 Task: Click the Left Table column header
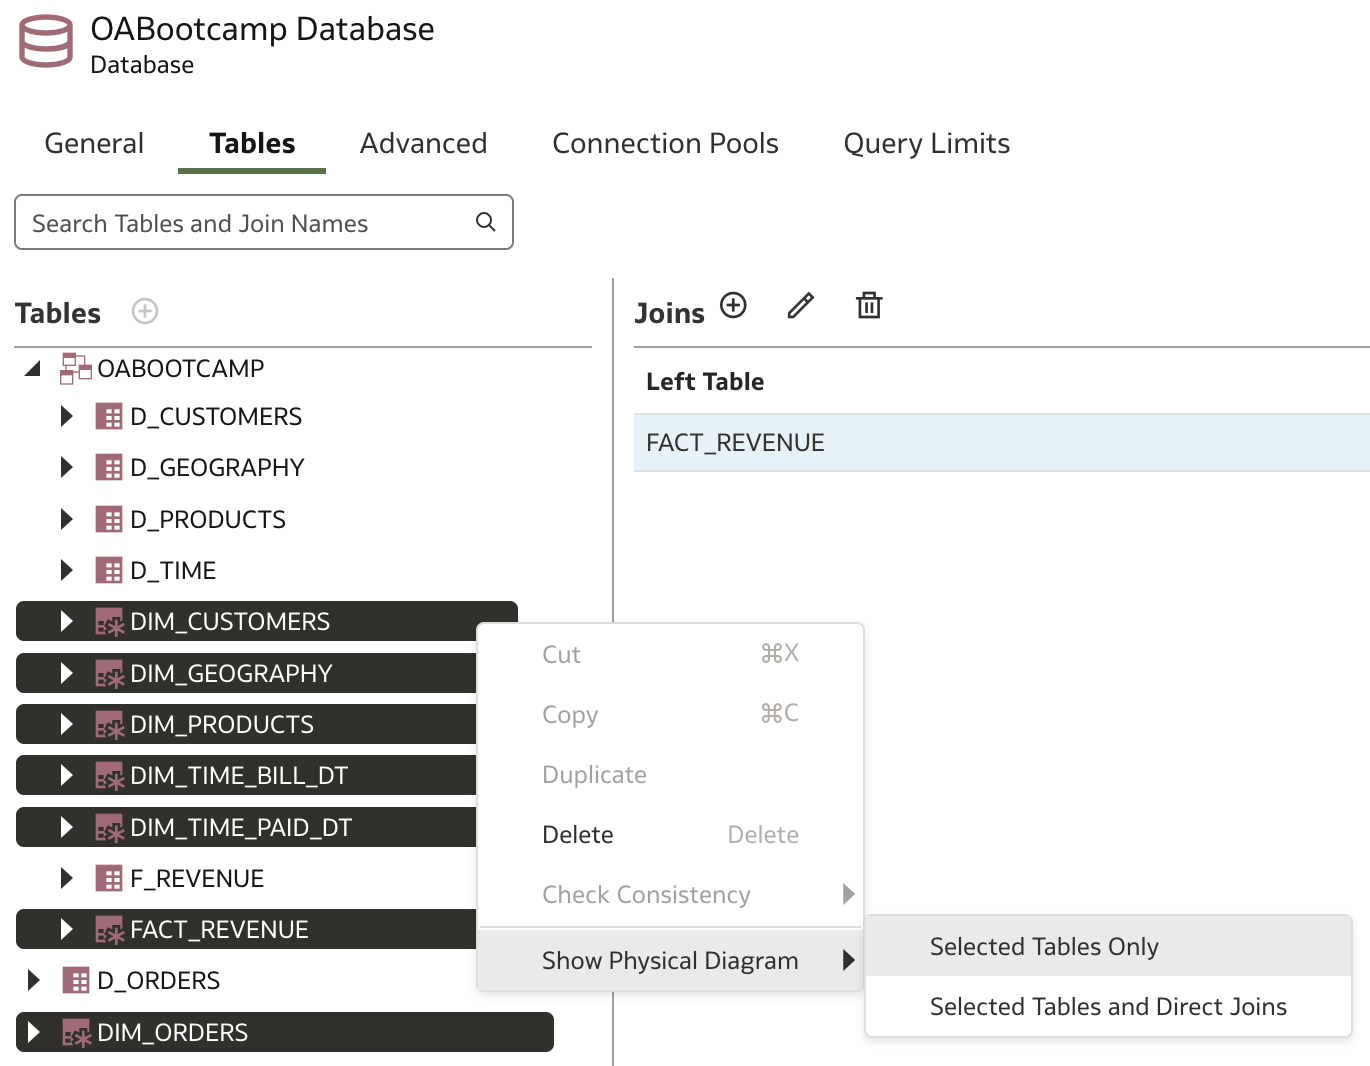click(x=705, y=381)
